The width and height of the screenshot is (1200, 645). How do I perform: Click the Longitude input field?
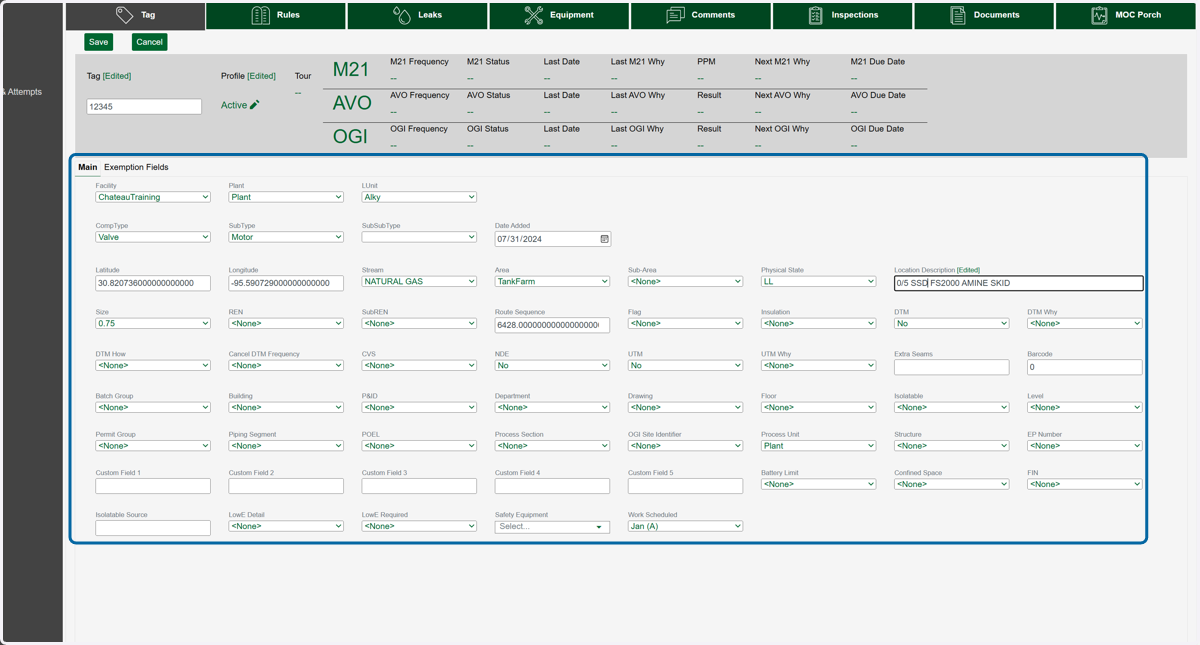click(286, 283)
